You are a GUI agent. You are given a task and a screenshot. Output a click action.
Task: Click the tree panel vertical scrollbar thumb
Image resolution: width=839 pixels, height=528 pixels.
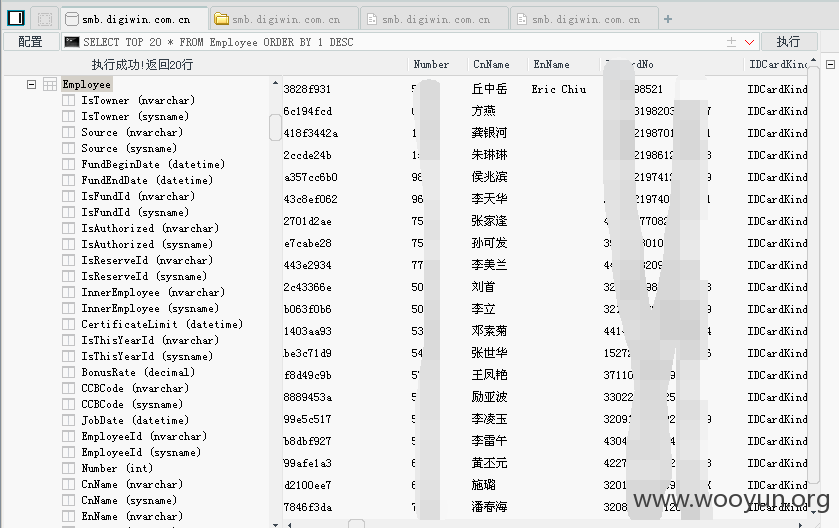coord(275,127)
